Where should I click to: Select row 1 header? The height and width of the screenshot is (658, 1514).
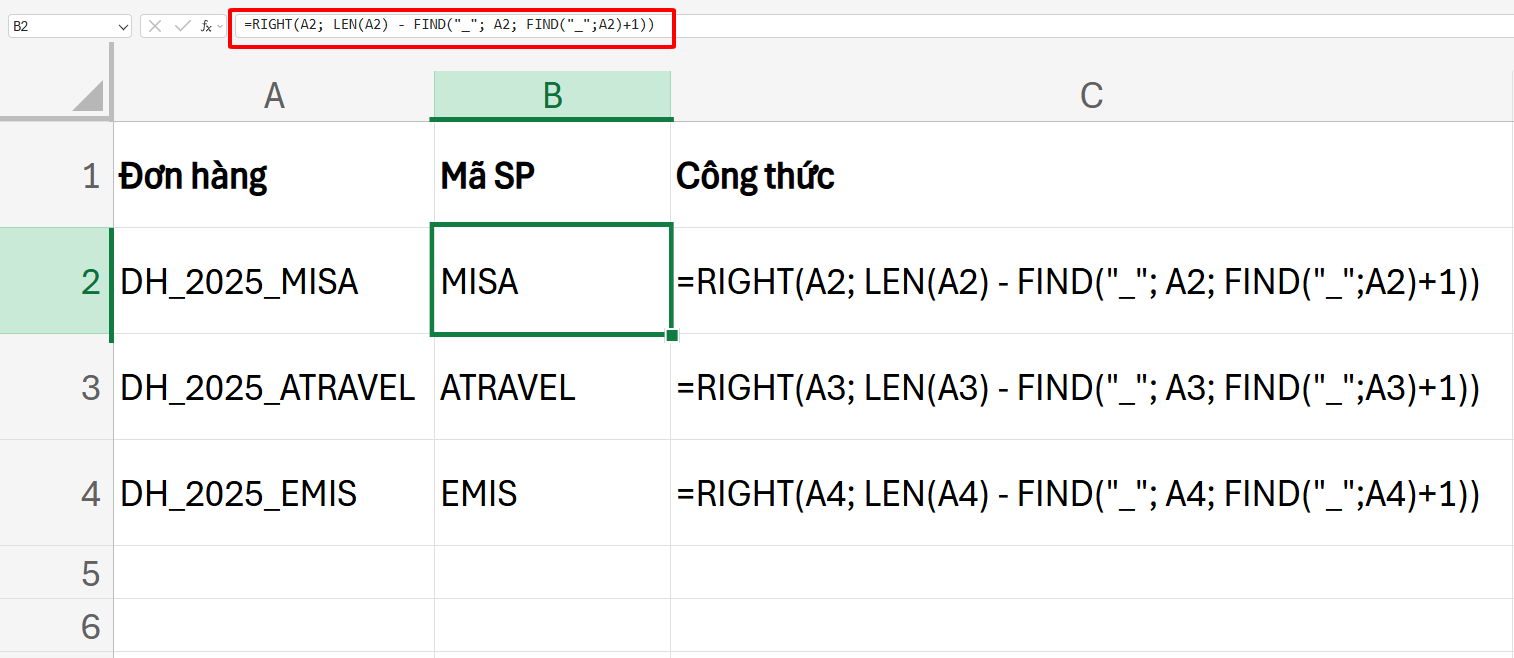pyautogui.click(x=91, y=177)
